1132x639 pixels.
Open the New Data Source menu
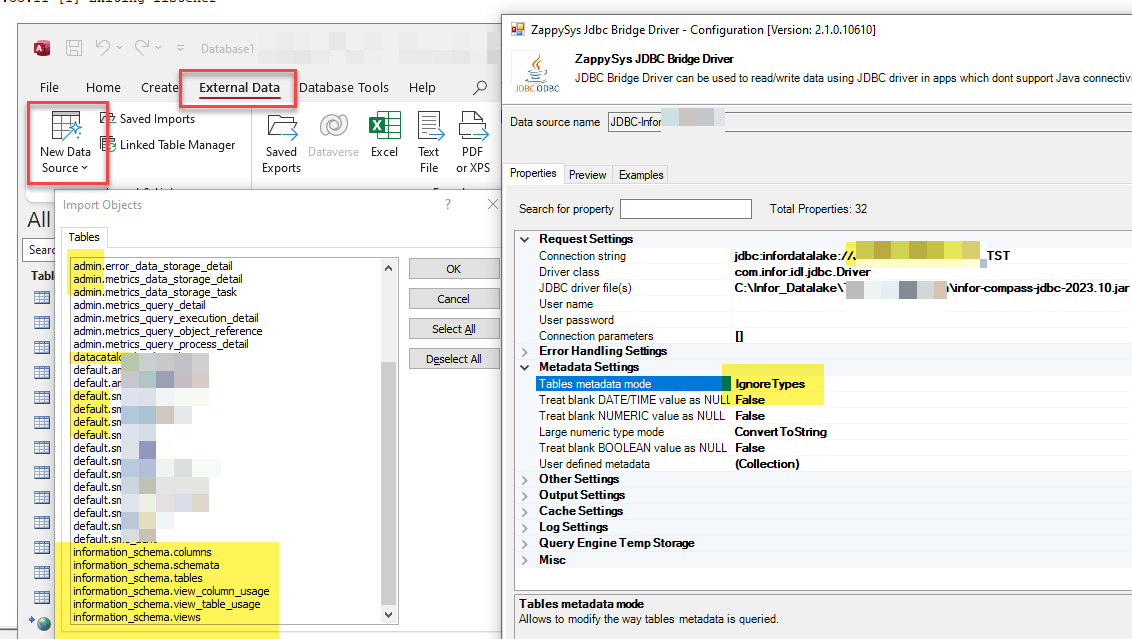point(66,142)
